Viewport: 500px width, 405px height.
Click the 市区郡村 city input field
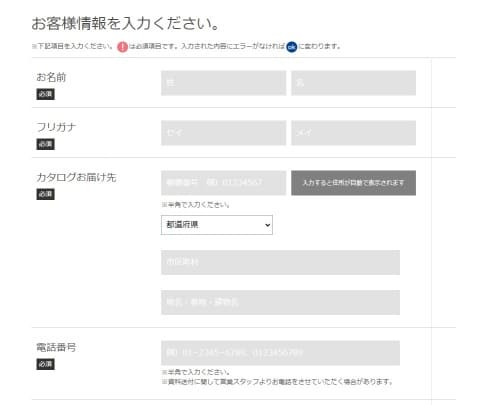click(280, 262)
